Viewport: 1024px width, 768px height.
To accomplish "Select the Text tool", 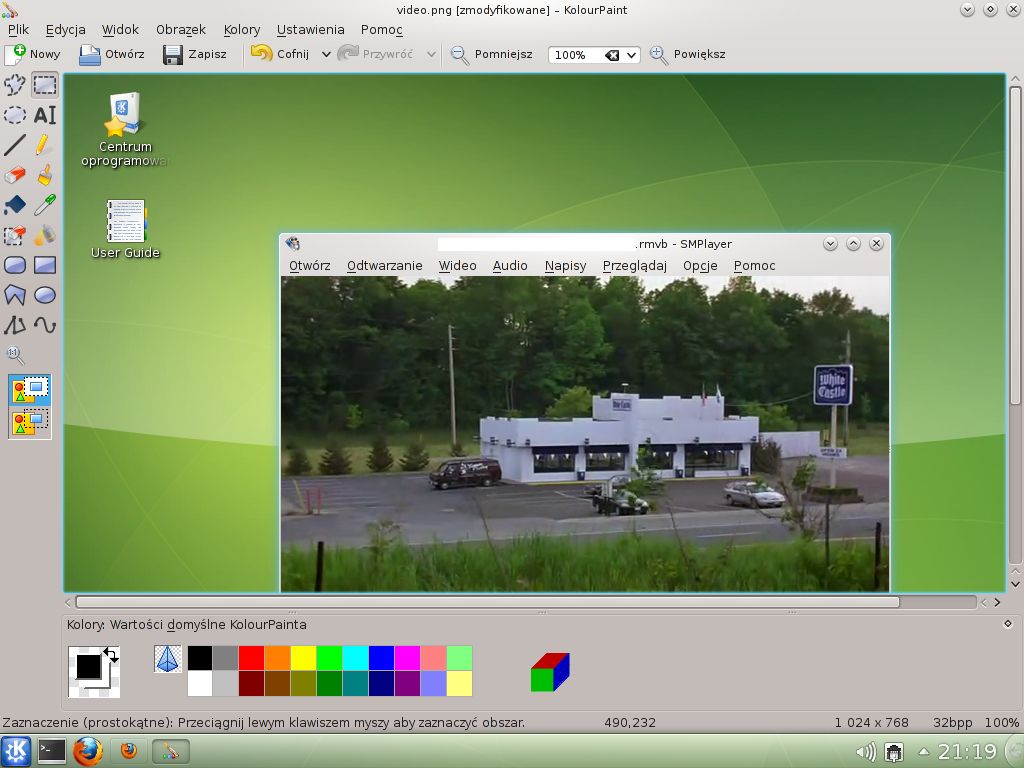I will (x=44, y=115).
